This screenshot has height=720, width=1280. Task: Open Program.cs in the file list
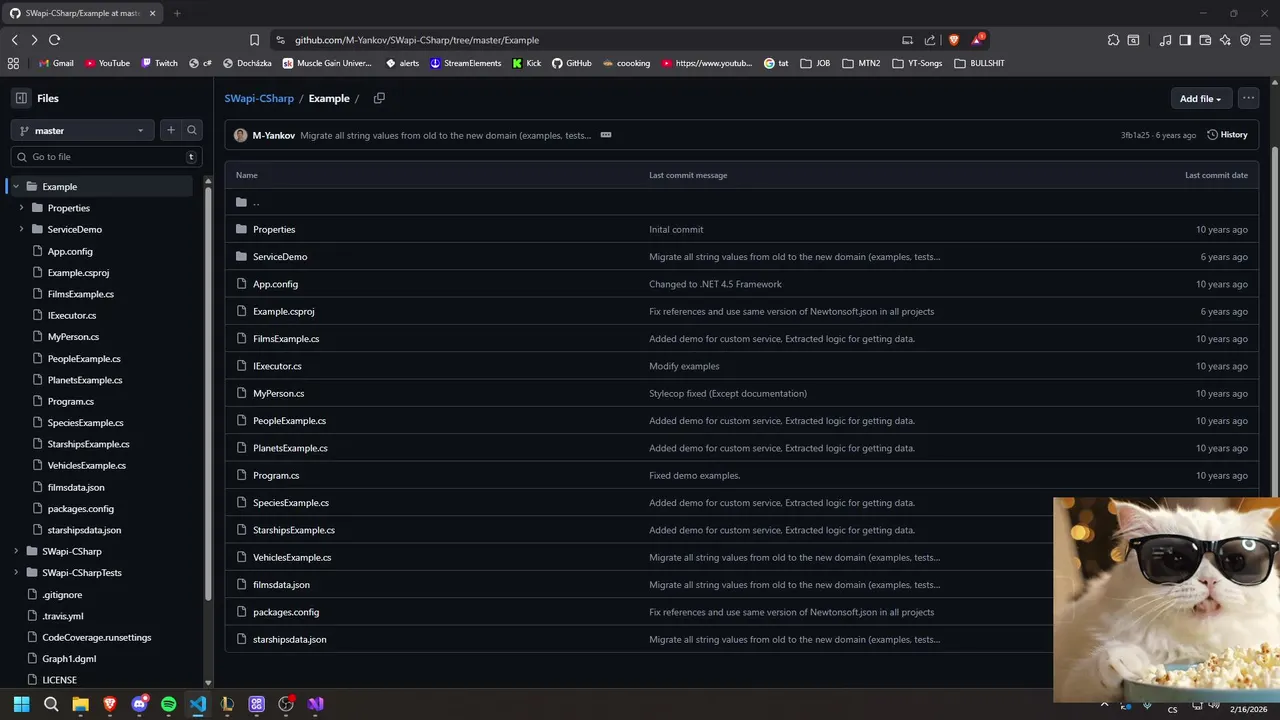(x=276, y=476)
